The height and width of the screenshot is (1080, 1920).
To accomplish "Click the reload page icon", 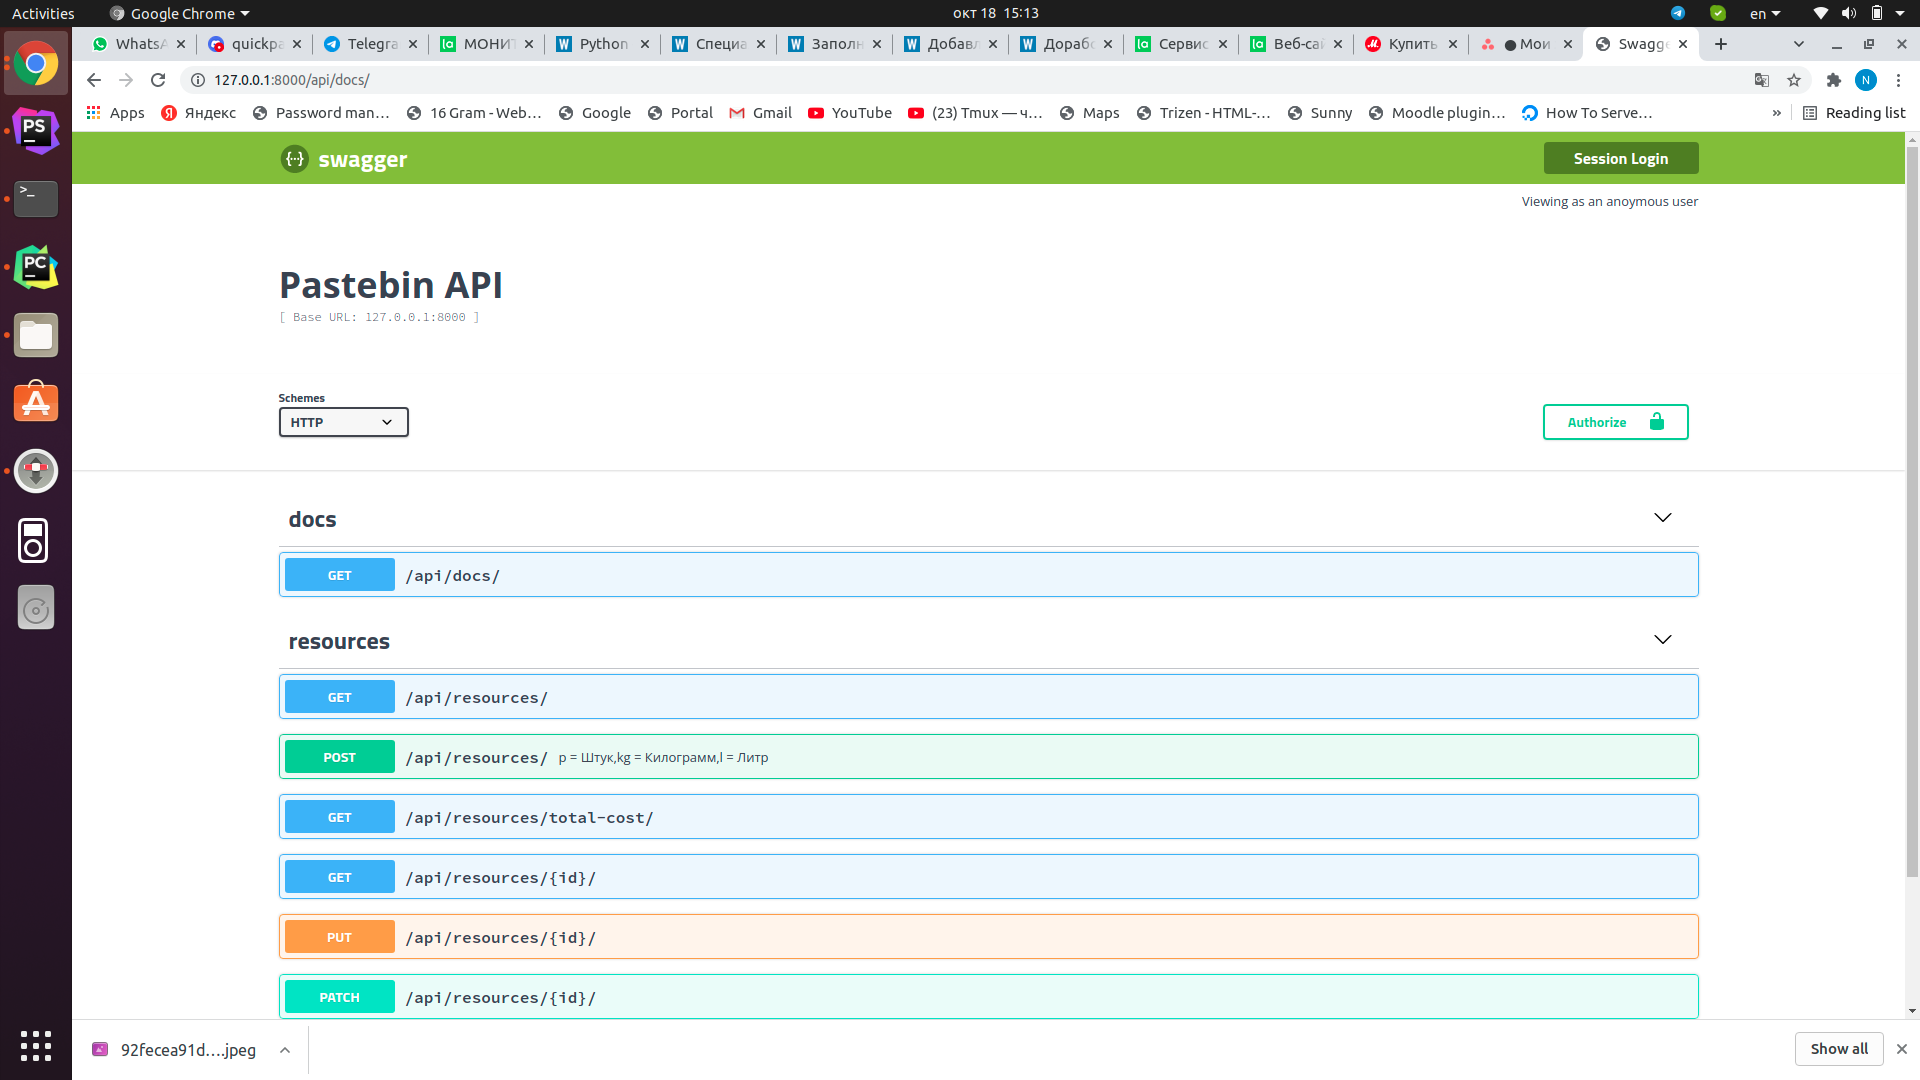I will click(158, 80).
